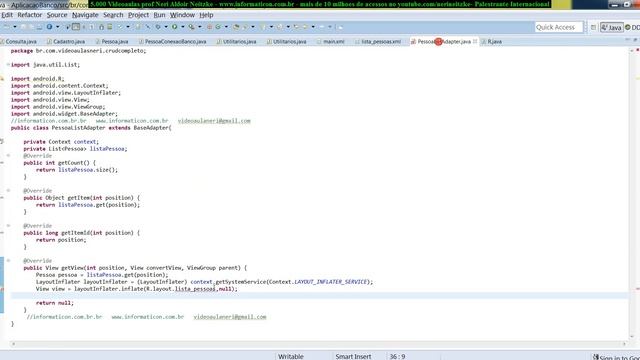This screenshot has width=640, height=360.
Task: Switch to the Pessoa.java tab
Action: coord(112,41)
